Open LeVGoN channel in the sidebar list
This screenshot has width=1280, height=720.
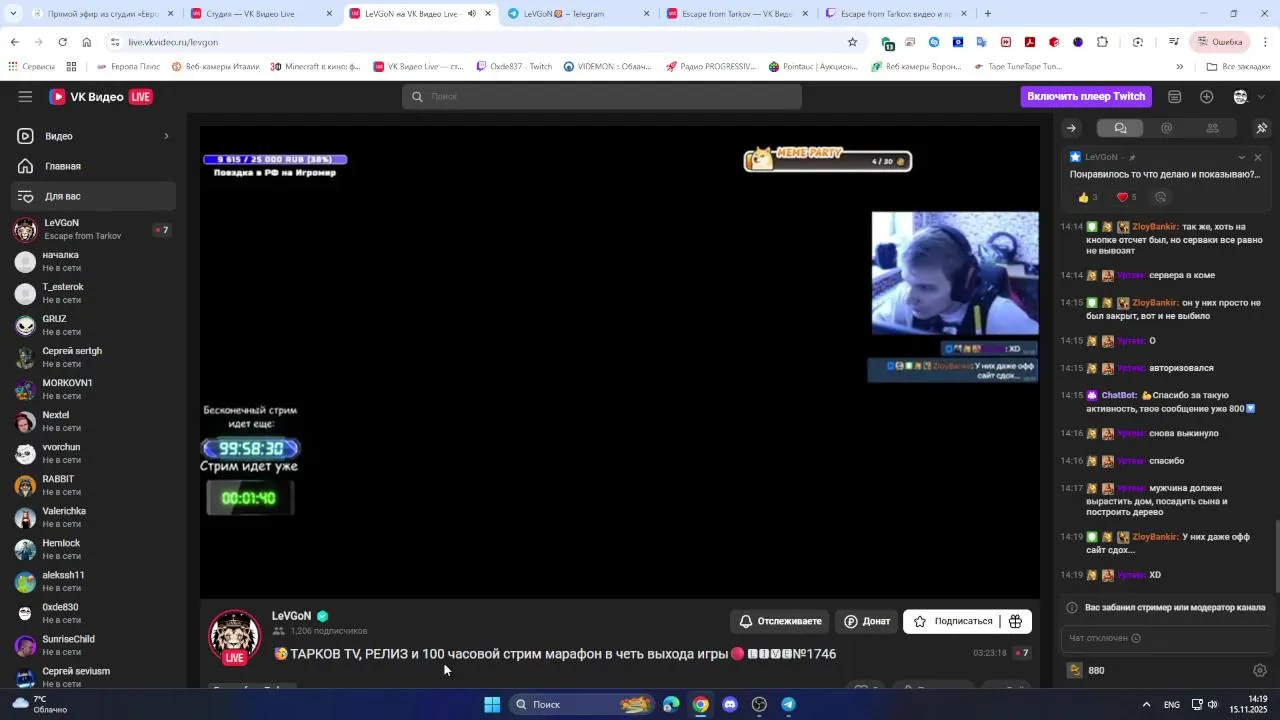tap(94, 229)
